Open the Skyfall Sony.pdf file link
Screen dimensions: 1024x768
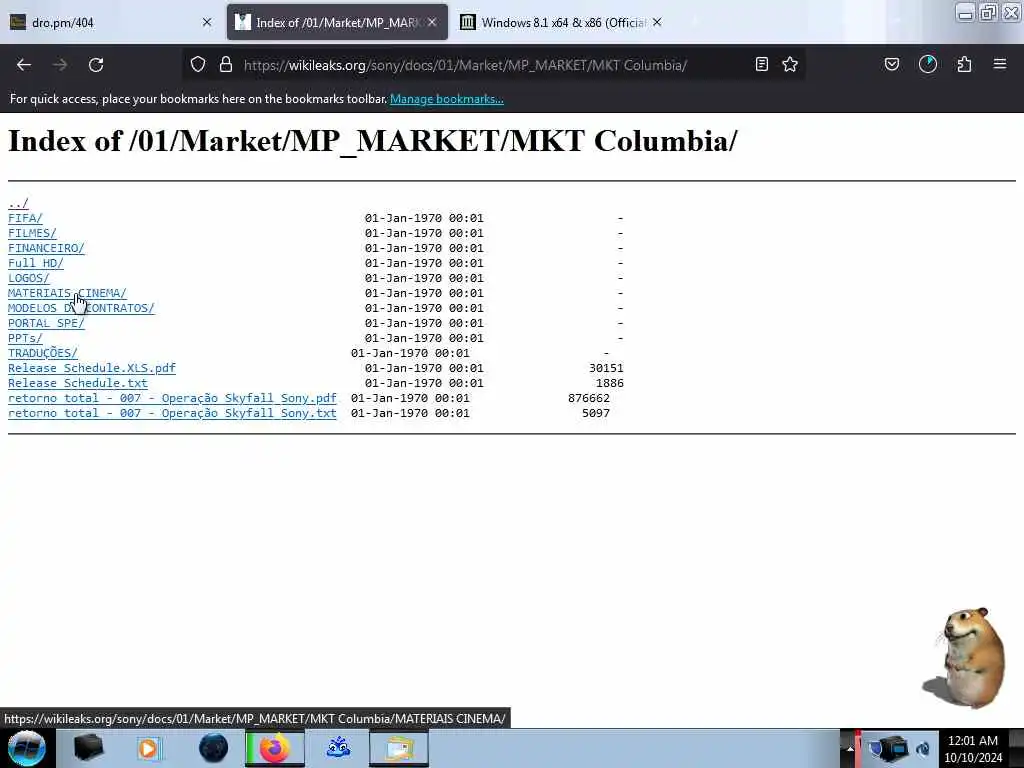(x=172, y=398)
